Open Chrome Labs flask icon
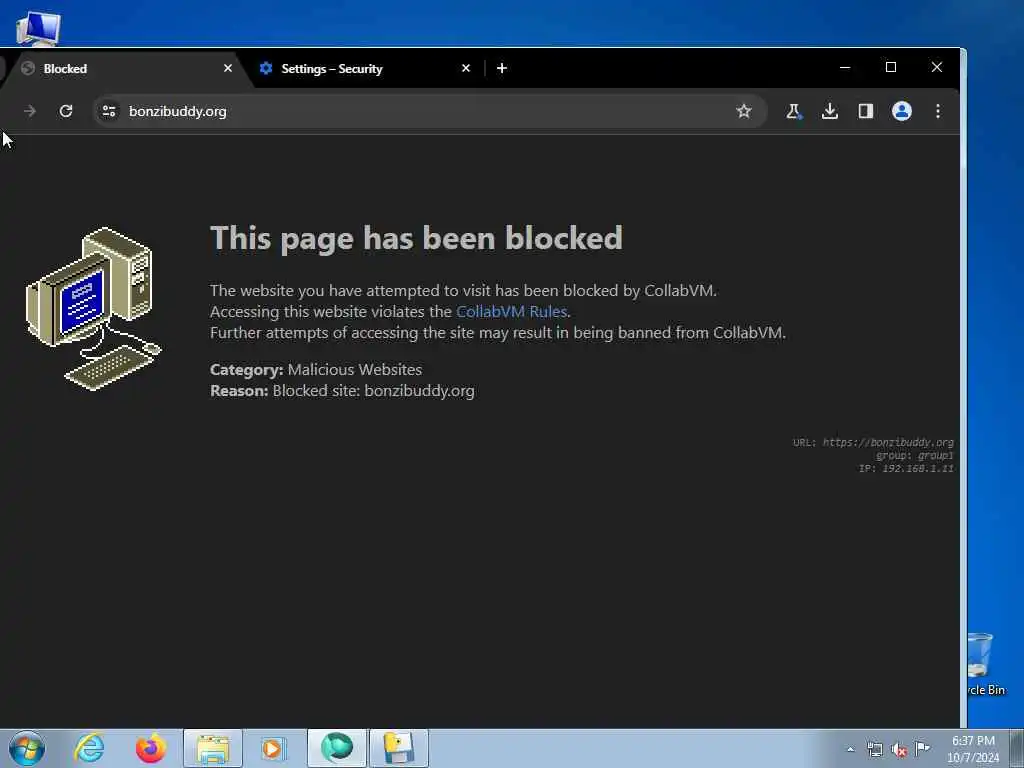Screen dimensions: 1024x768 pos(793,111)
